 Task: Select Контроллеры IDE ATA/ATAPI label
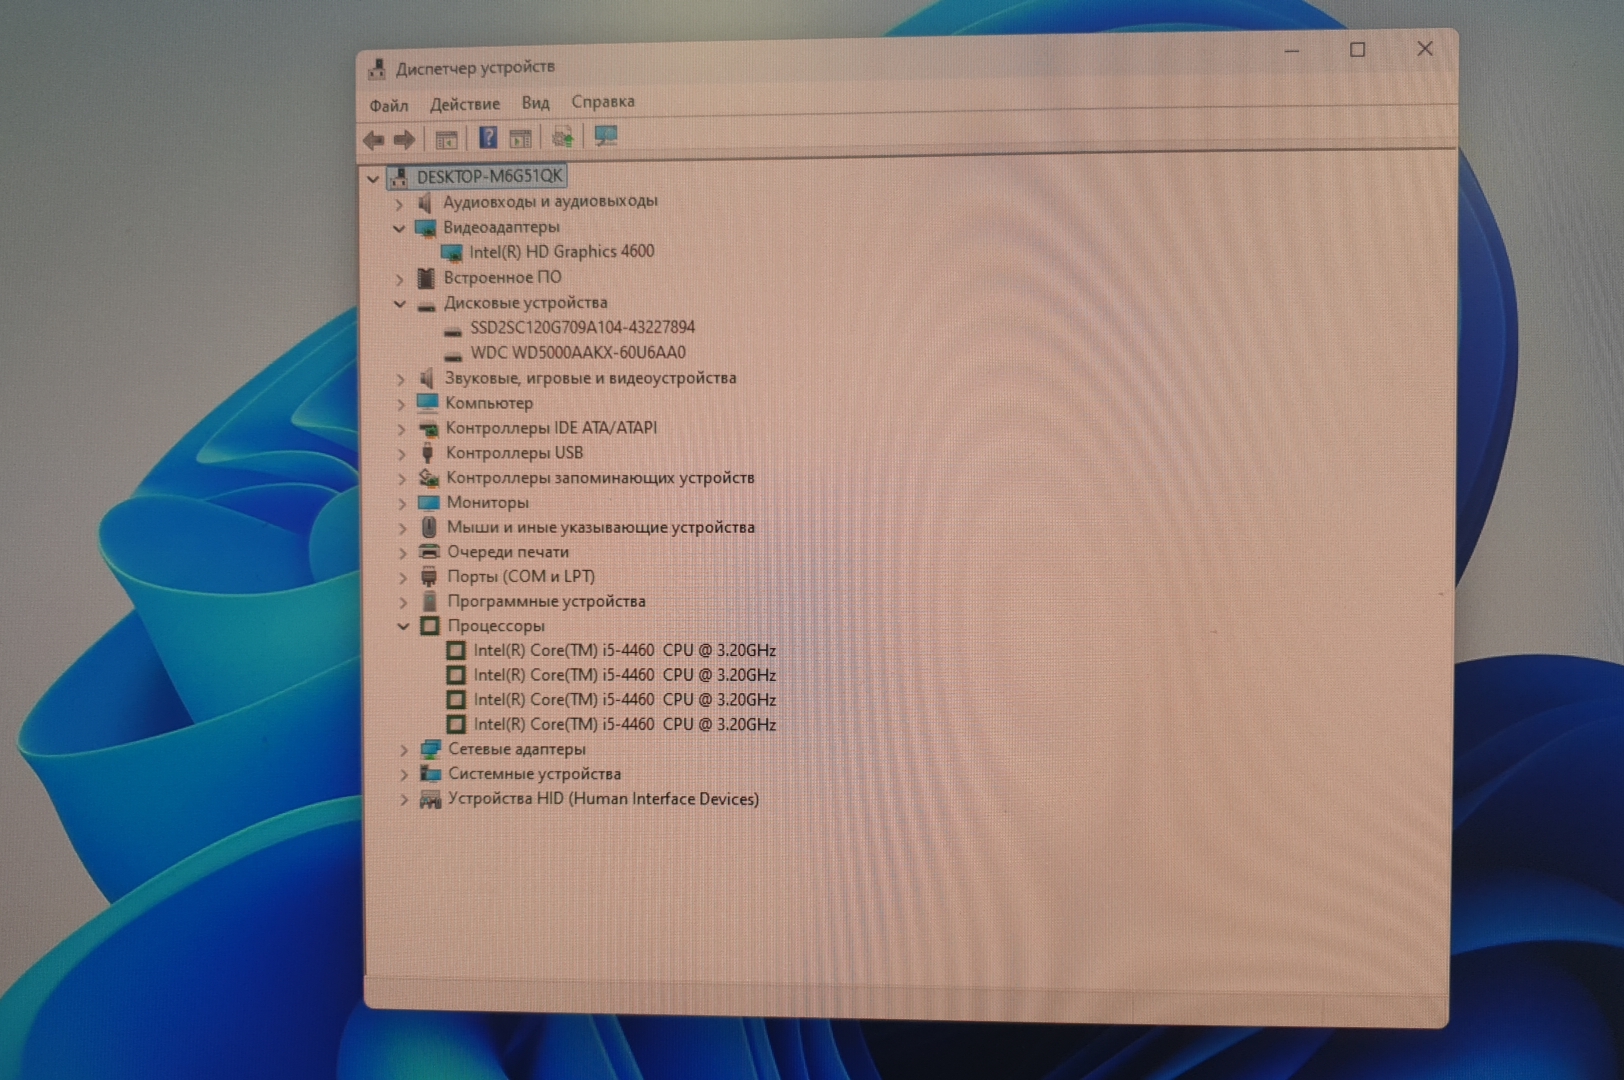click(x=551, y=428)
